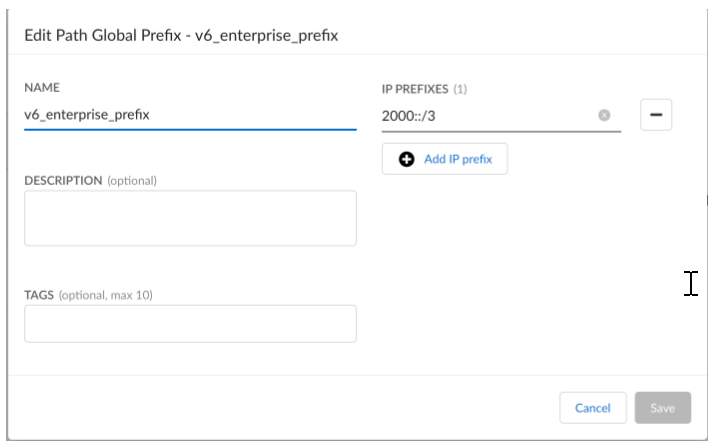Click the greyed-out Save button
Viewport: 719px width, 447px height.
663,408
